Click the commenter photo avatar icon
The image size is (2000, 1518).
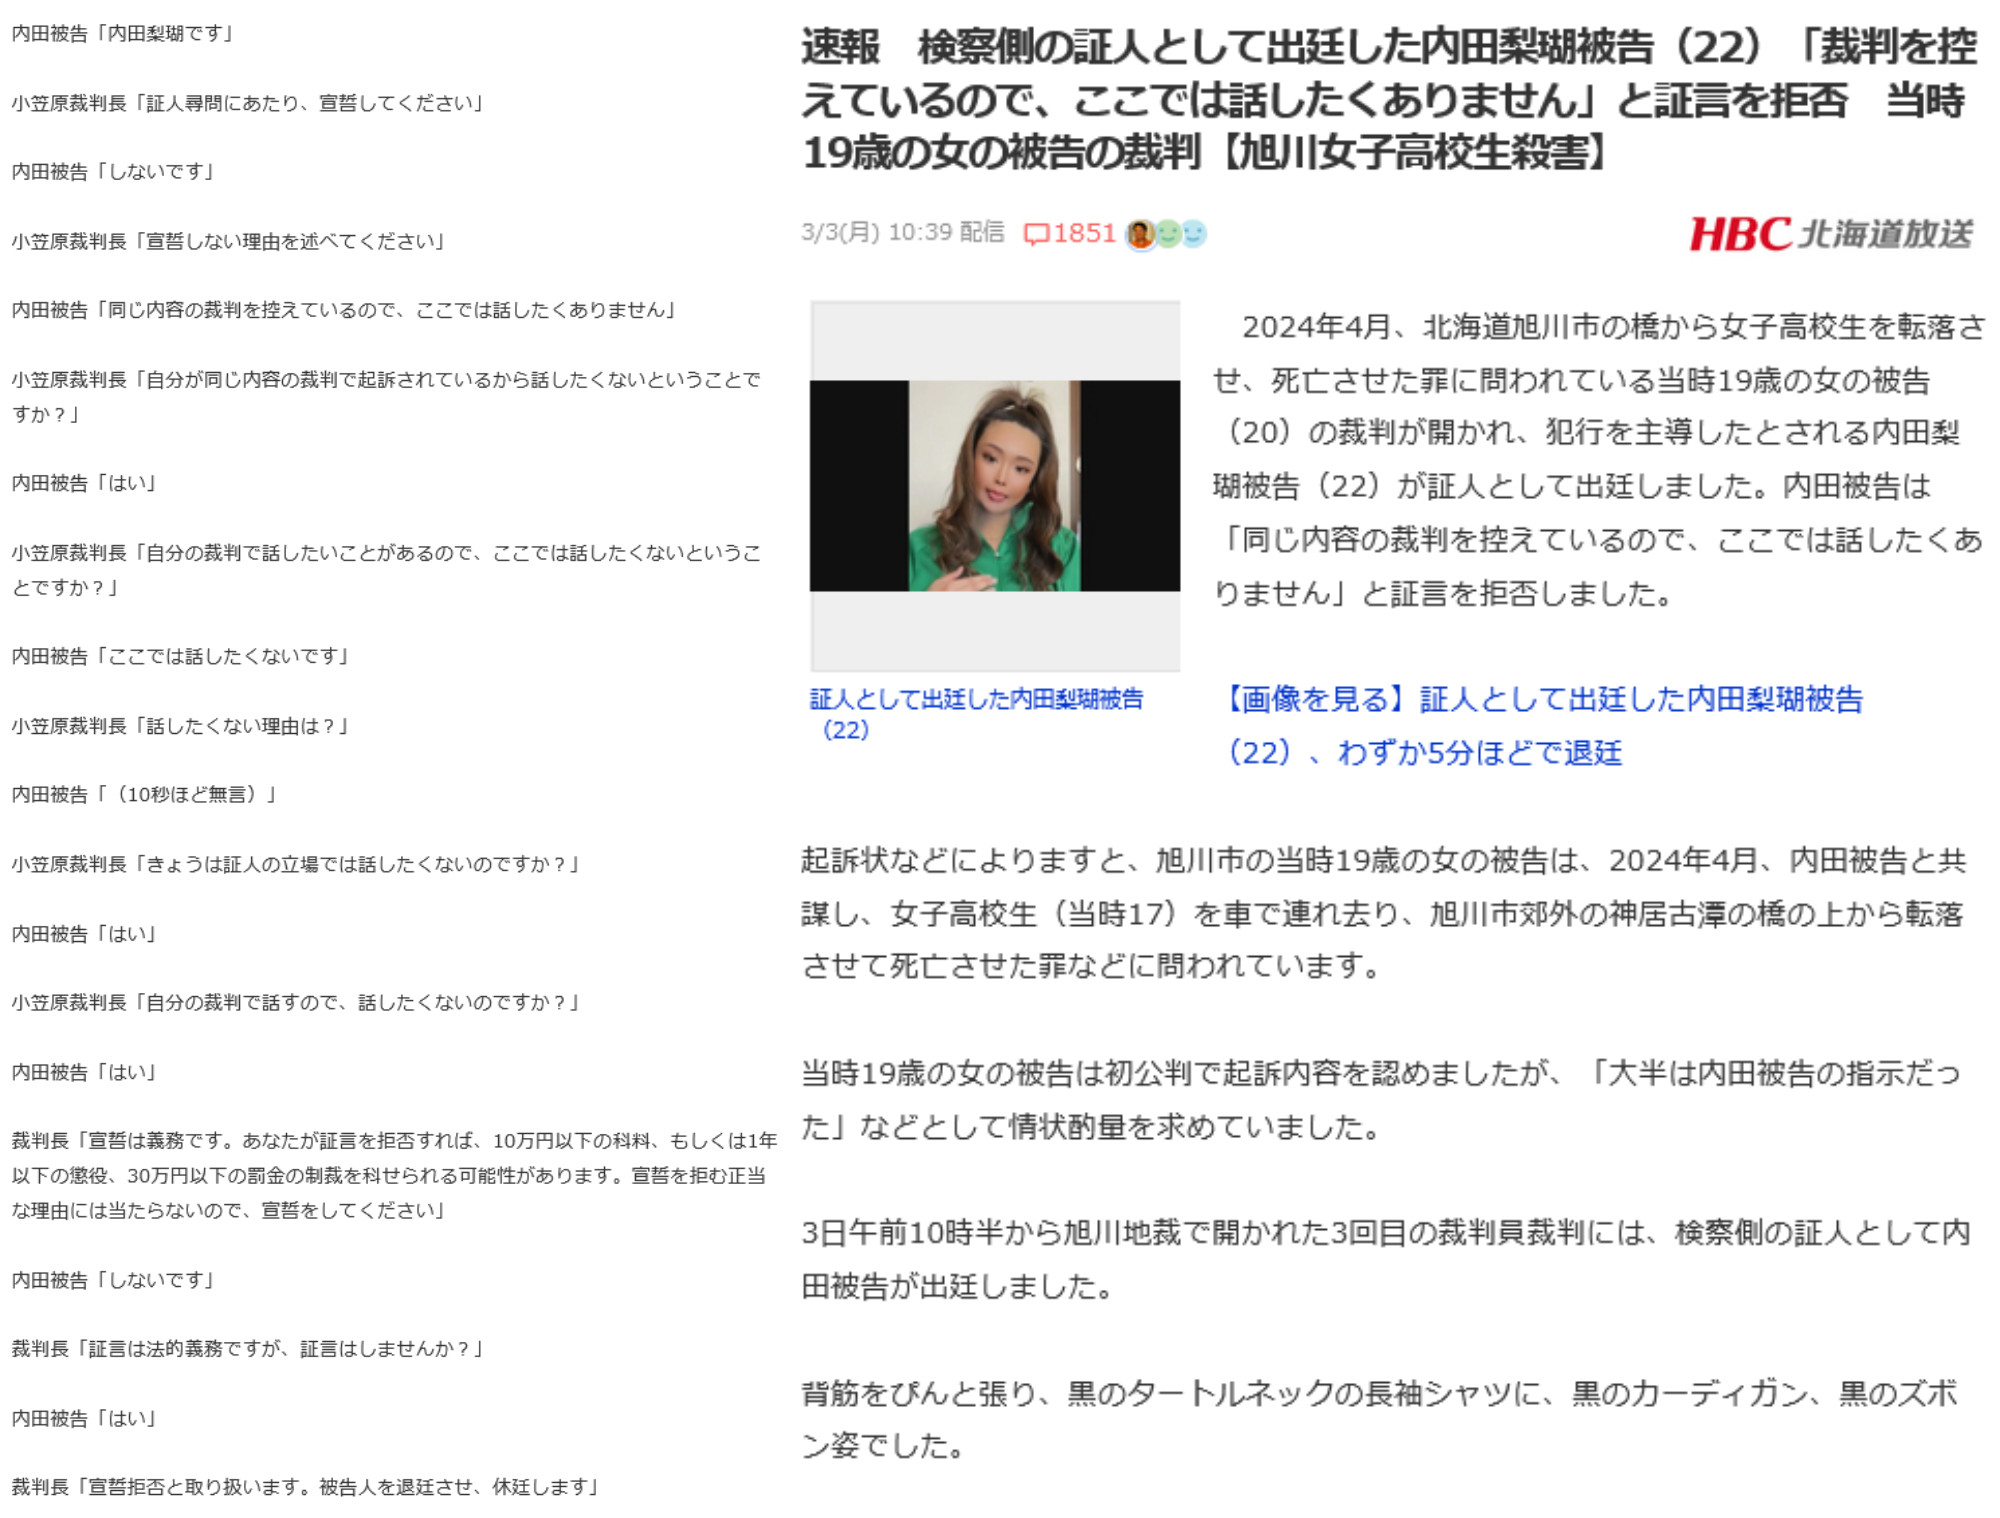pos(1140,234)
